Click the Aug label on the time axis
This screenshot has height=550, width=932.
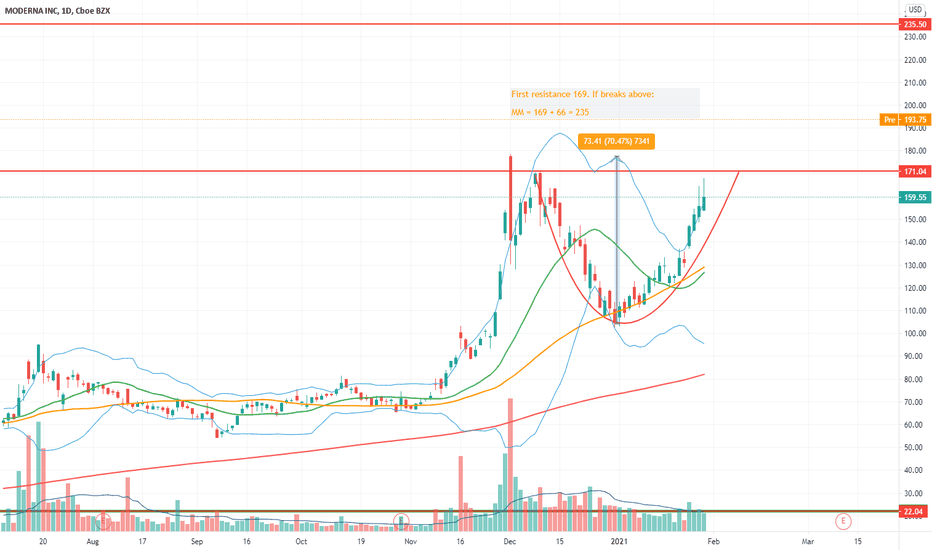tap(93, 542)
